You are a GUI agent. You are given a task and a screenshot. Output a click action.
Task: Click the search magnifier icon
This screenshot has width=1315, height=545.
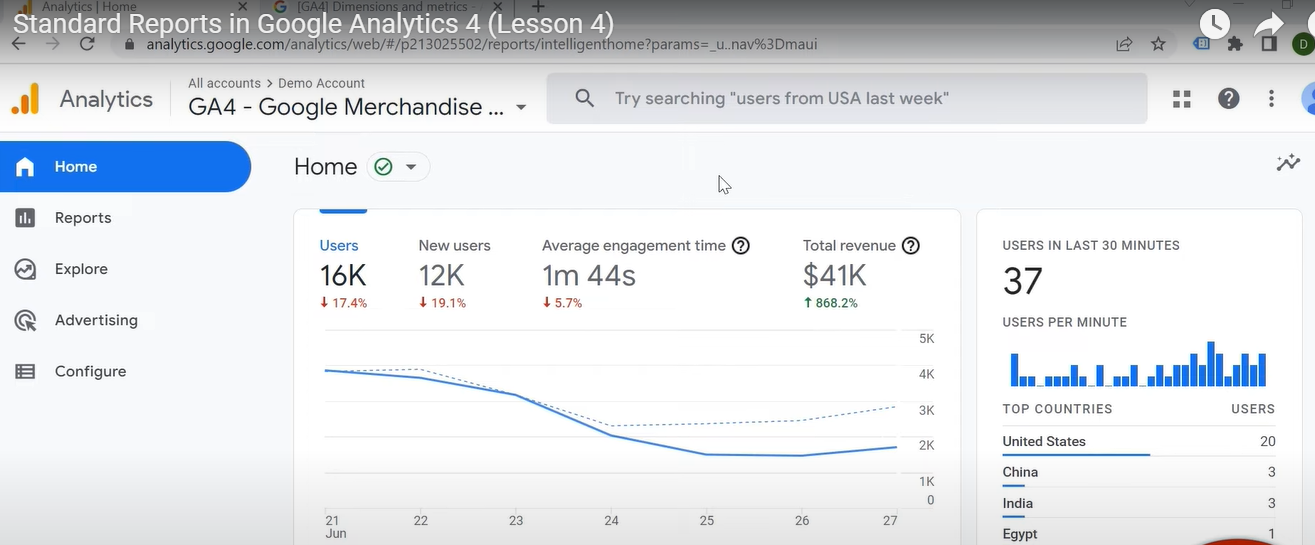[585, 98]
